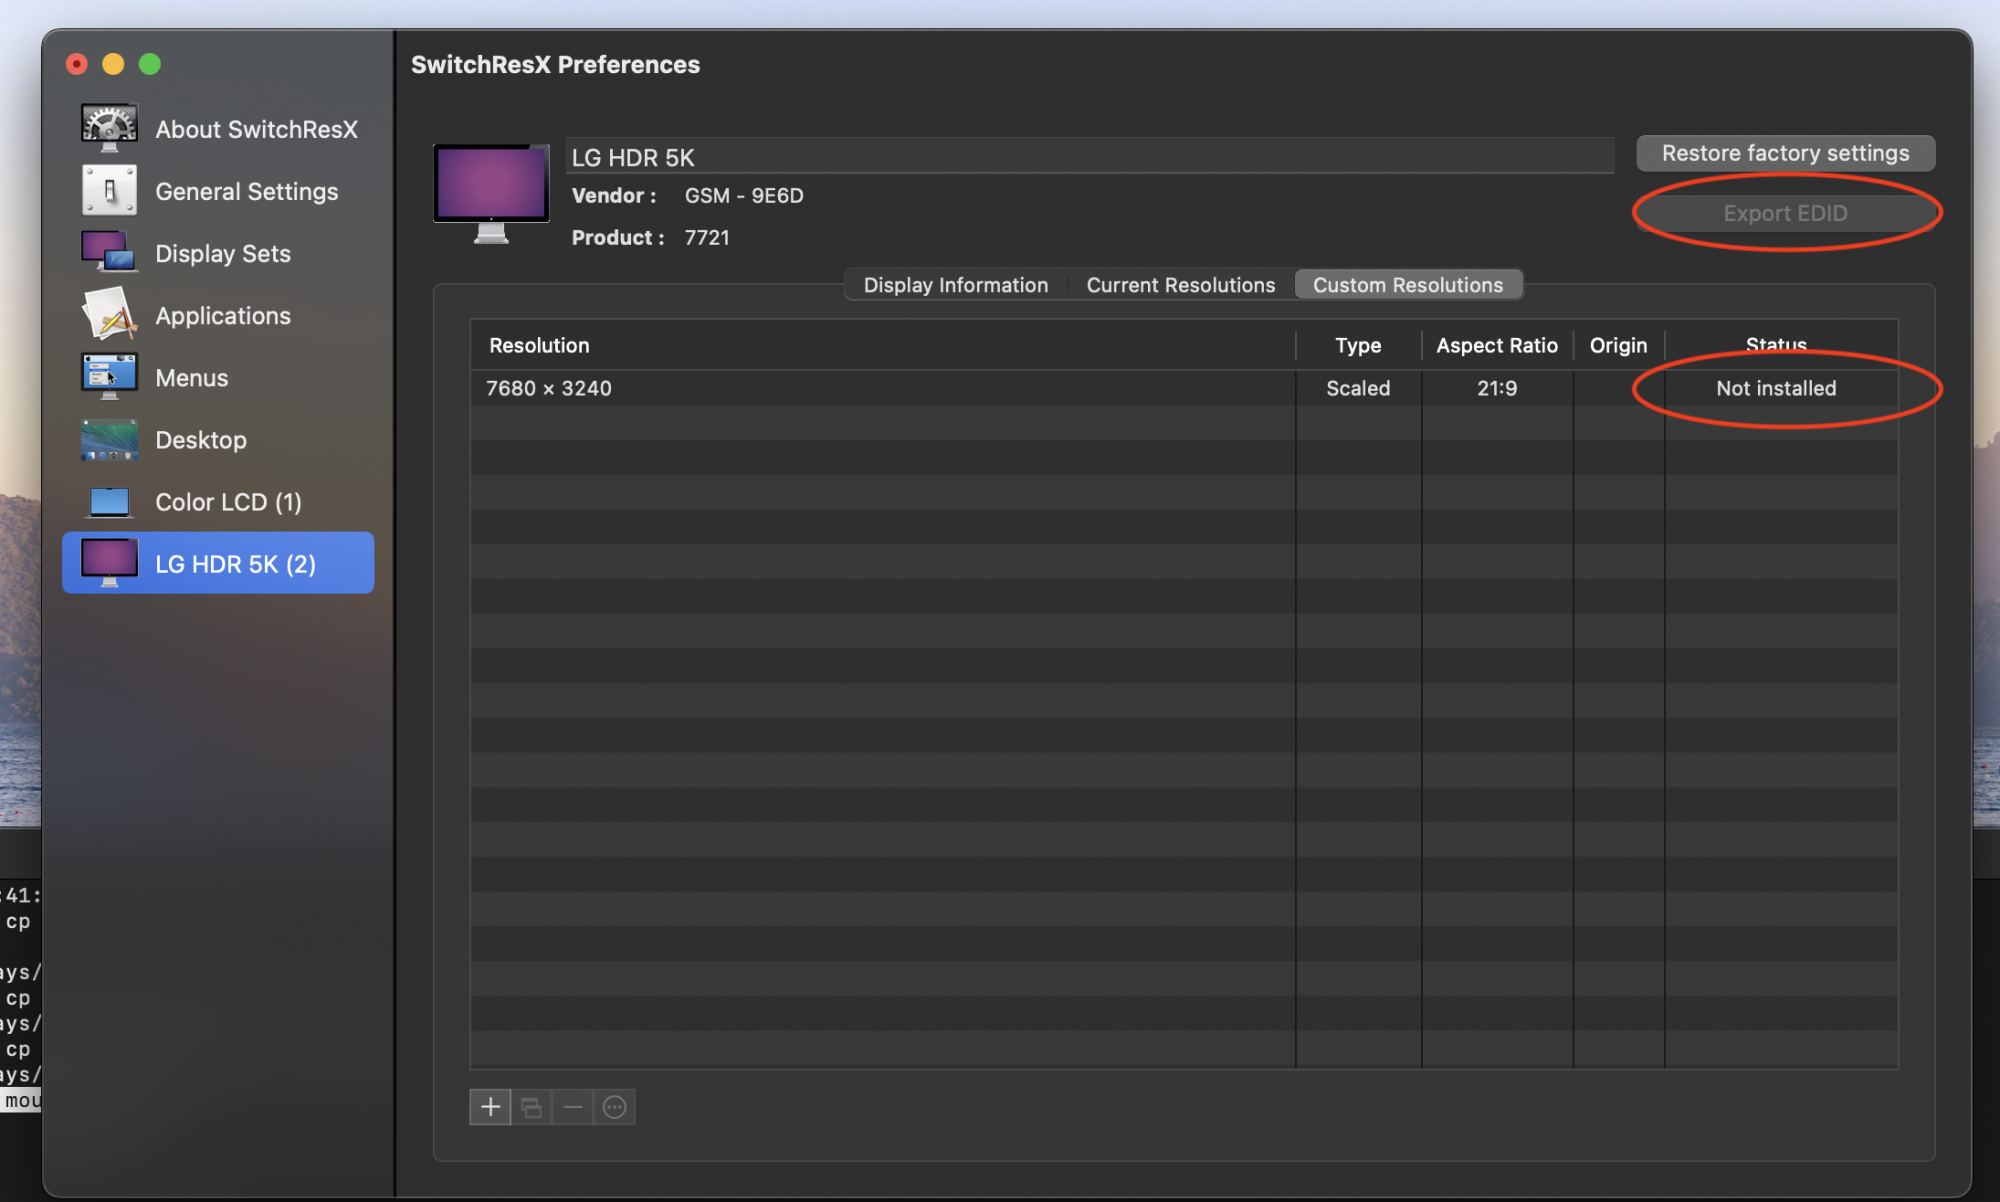
Task: Switch to the Current Resolutions tab
Action: tap(1180, 285)
